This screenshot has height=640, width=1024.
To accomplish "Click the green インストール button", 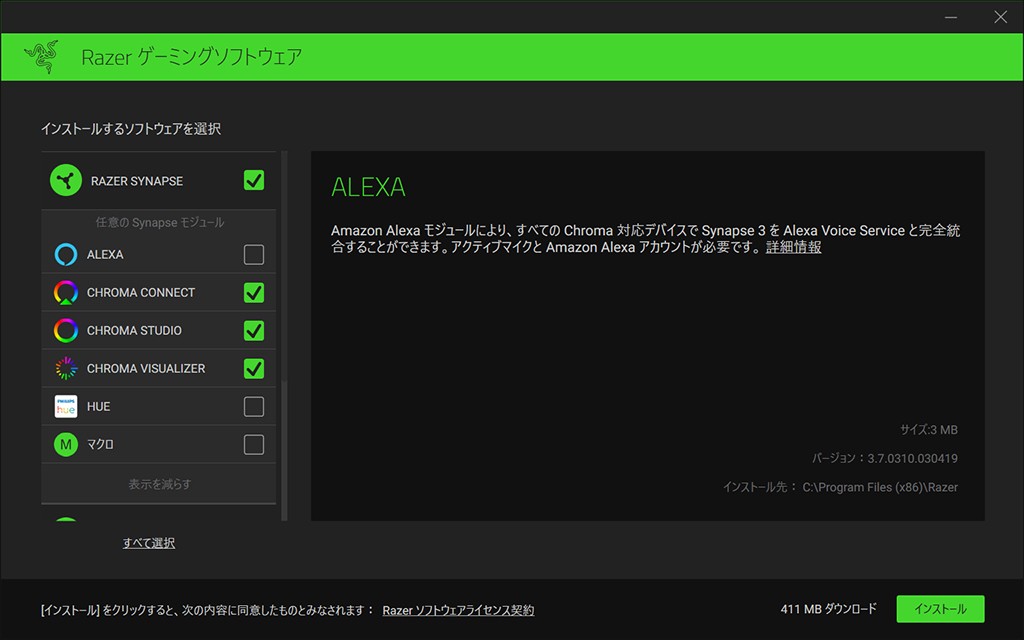I will pos(940,609).
